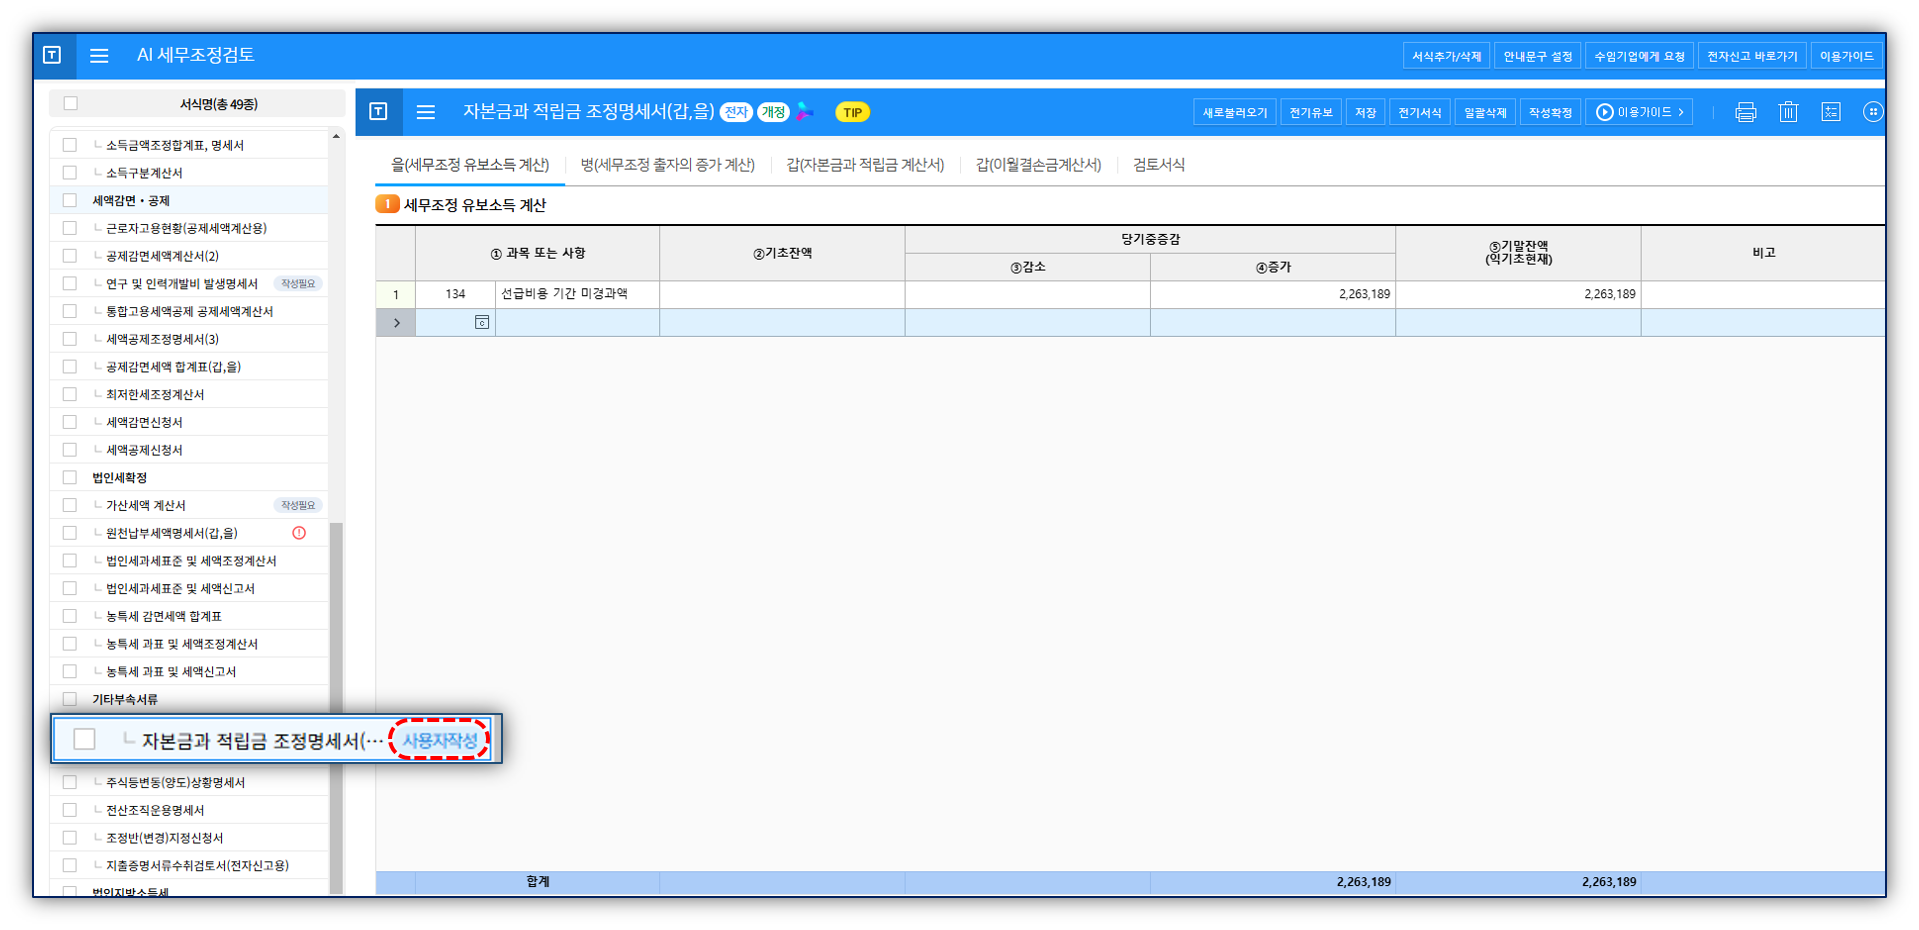Expand the 이용가이드 chevron button
The image size is (1919, 930).
(x=1639, y=112)
